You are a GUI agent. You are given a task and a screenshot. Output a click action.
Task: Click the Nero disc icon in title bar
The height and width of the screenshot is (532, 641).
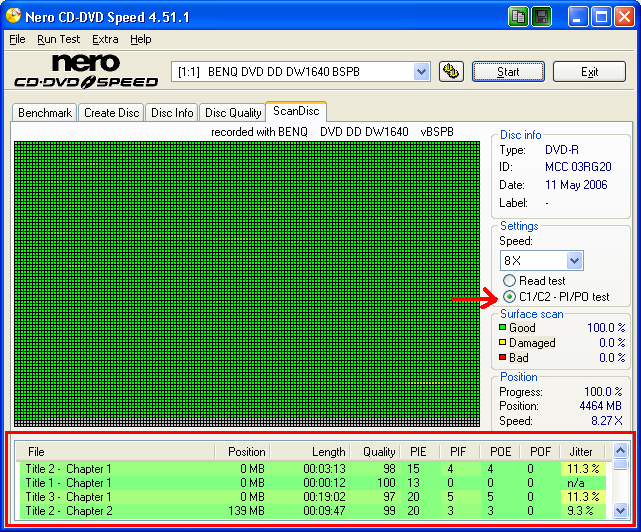pos(14,17)
